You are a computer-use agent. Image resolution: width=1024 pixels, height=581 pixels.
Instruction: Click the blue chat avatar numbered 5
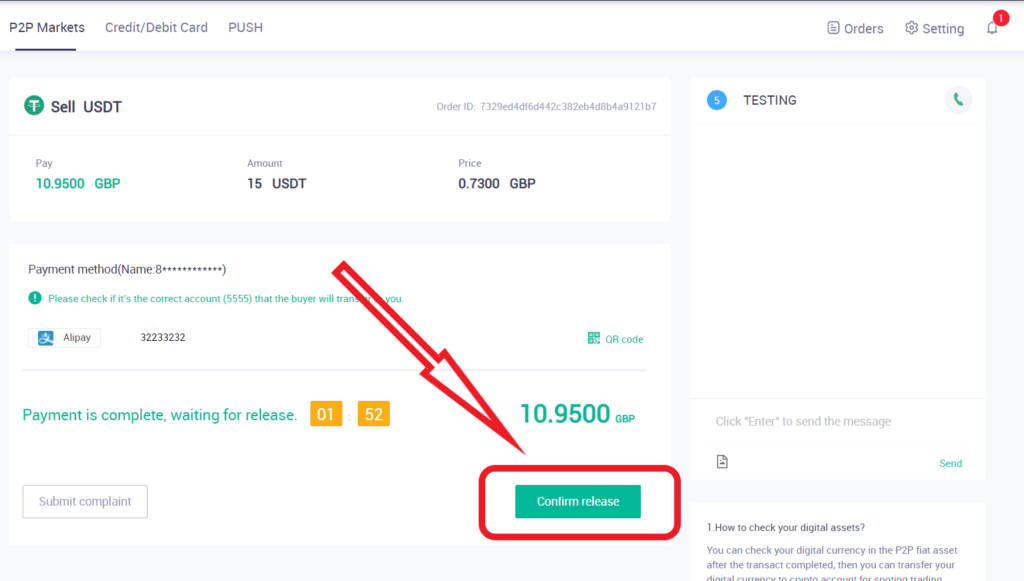pyautogui.click(x=716, y=100)
